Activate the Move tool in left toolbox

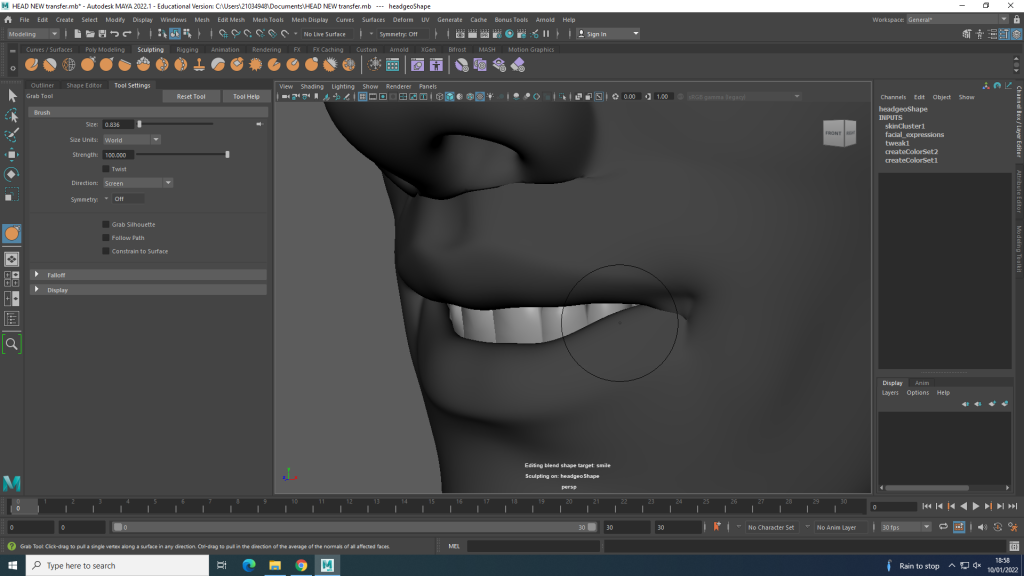(x=12, y=155)
